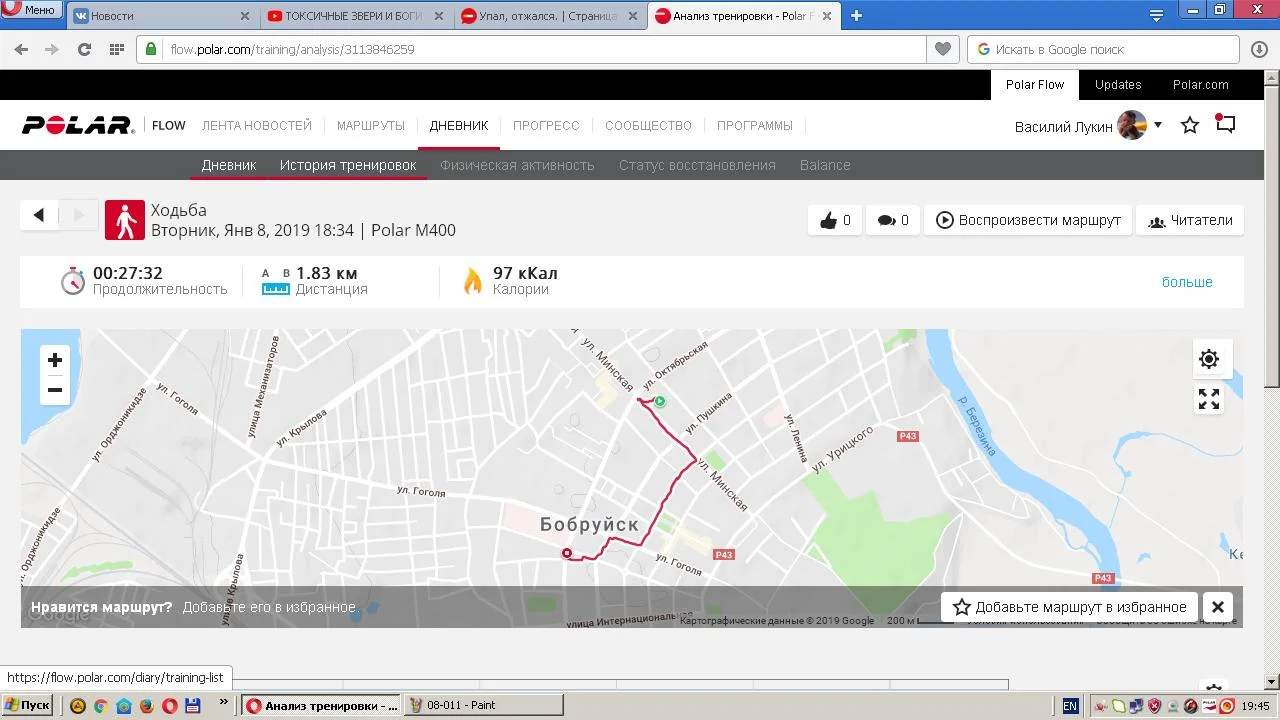
Task: Open ДНЕВНИК section
Action: tap(459, 126)
